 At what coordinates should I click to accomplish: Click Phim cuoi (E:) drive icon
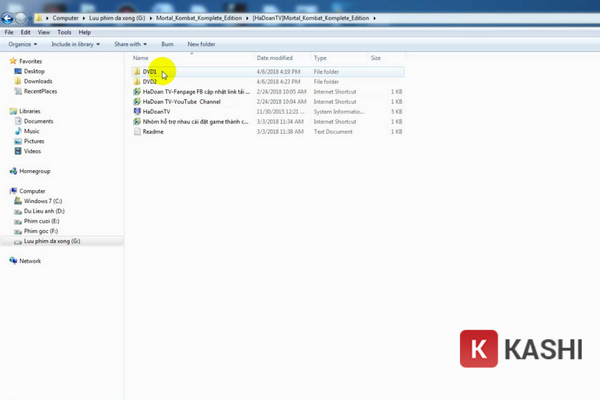coord(18,221)
